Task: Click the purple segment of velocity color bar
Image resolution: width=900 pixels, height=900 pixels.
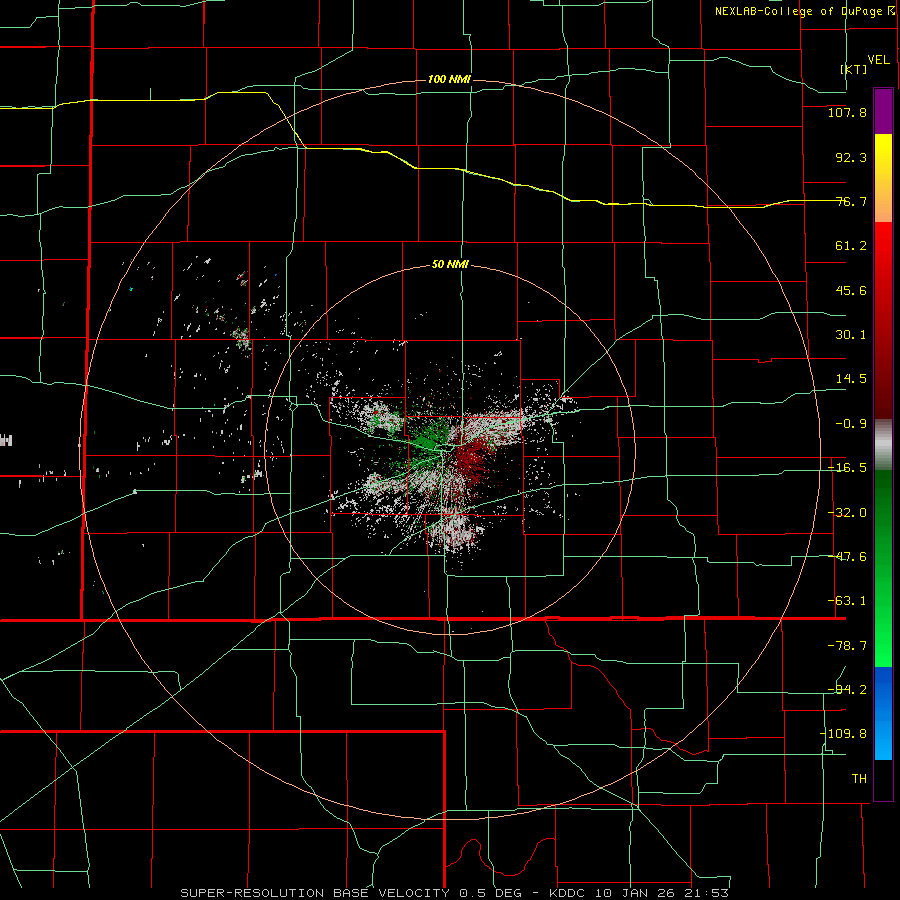Action: pyautogui.click(x=883, y=111)
